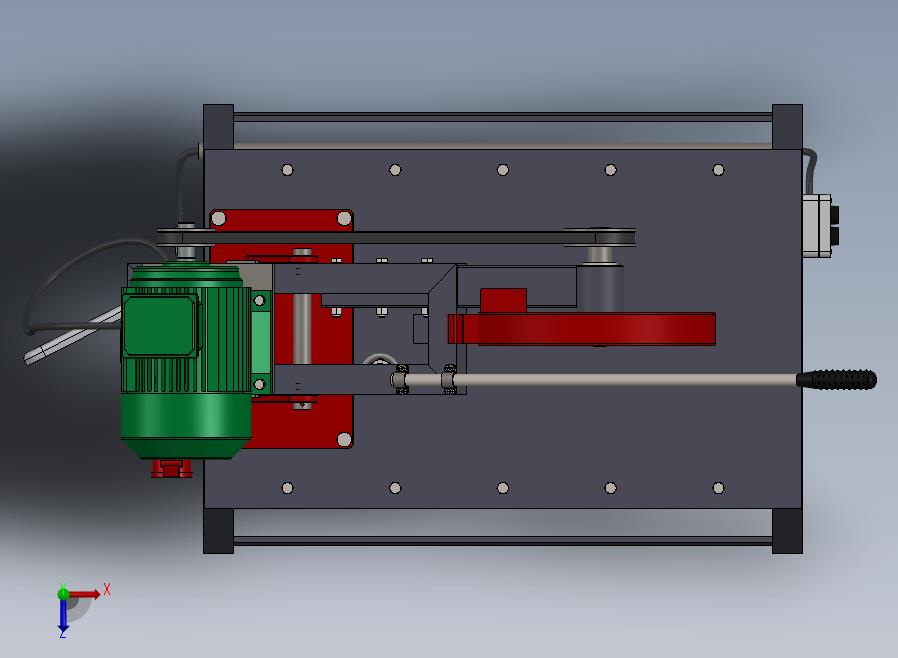Click the blue Z axis arrow on the triad
This screenshot has height=658, width=898.
(x=63, y=616)
